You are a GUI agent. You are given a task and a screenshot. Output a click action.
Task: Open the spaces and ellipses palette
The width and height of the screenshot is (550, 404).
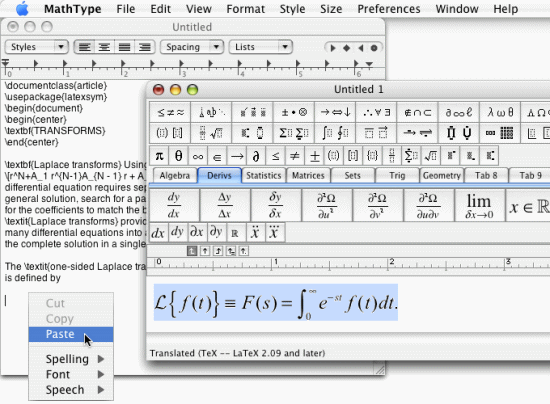[211, 112]
